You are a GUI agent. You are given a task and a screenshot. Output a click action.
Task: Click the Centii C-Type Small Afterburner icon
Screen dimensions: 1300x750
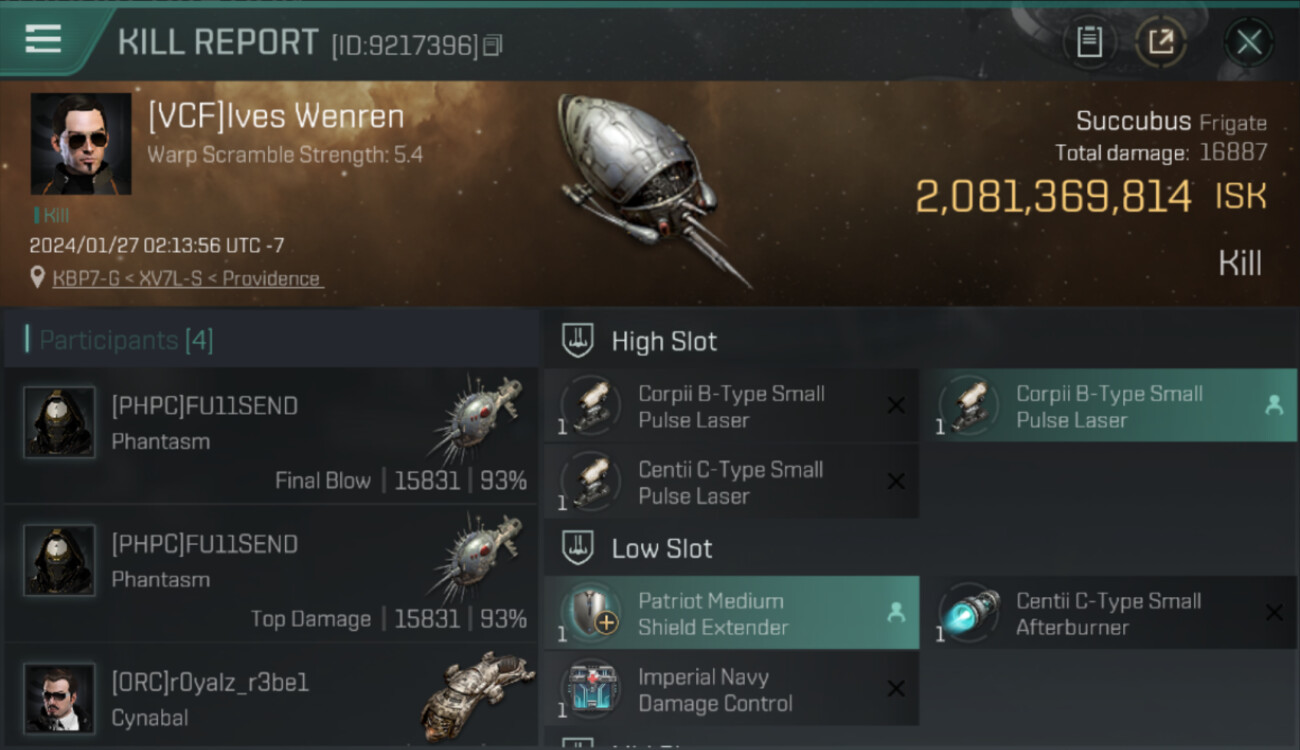tap(969, 613)
